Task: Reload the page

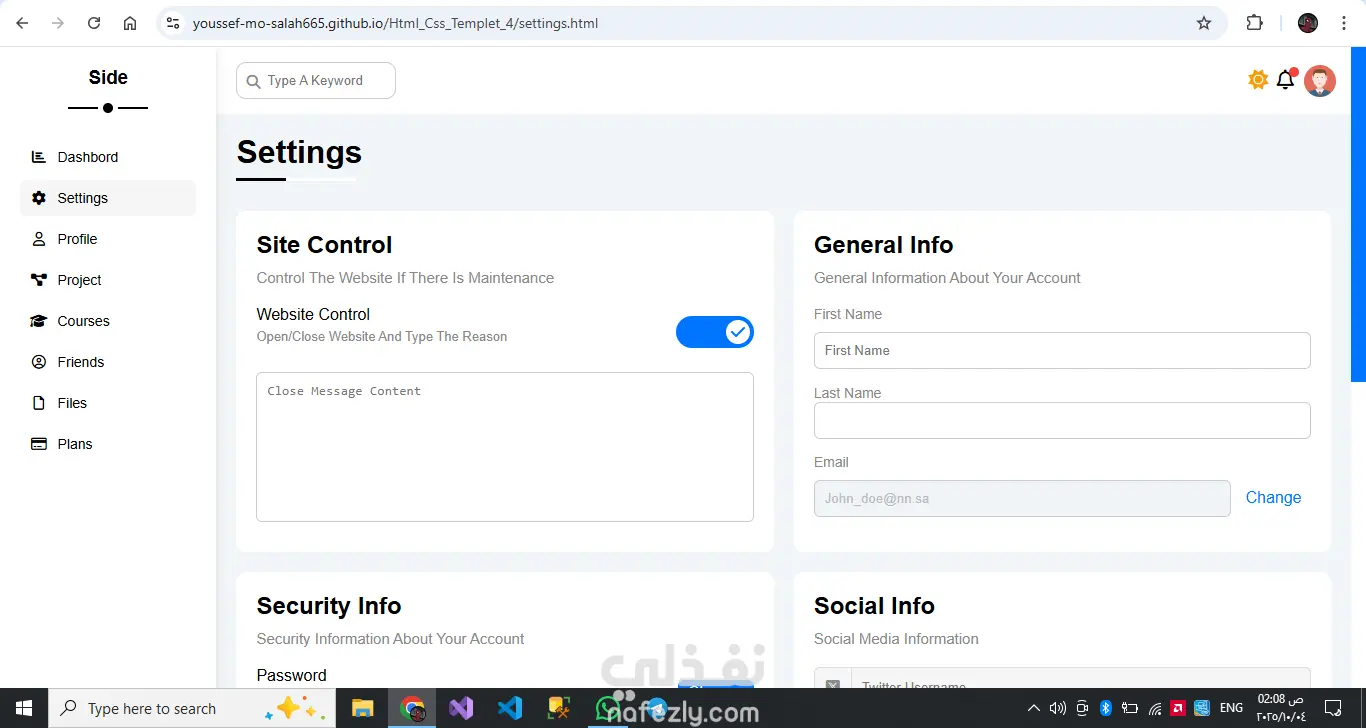Action: pos(94,23)
